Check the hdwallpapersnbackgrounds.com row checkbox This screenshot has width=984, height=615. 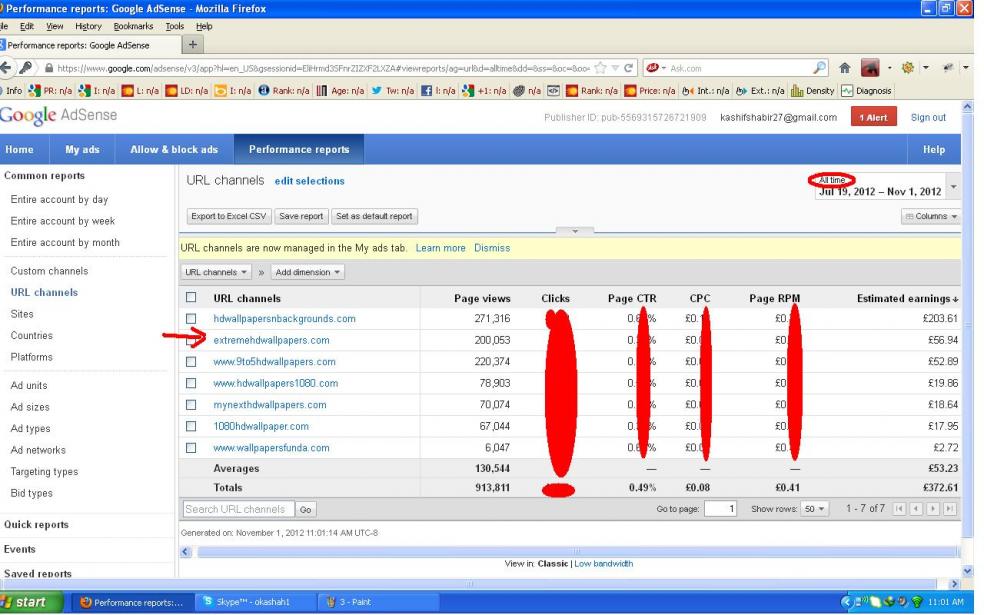[191, 319]
